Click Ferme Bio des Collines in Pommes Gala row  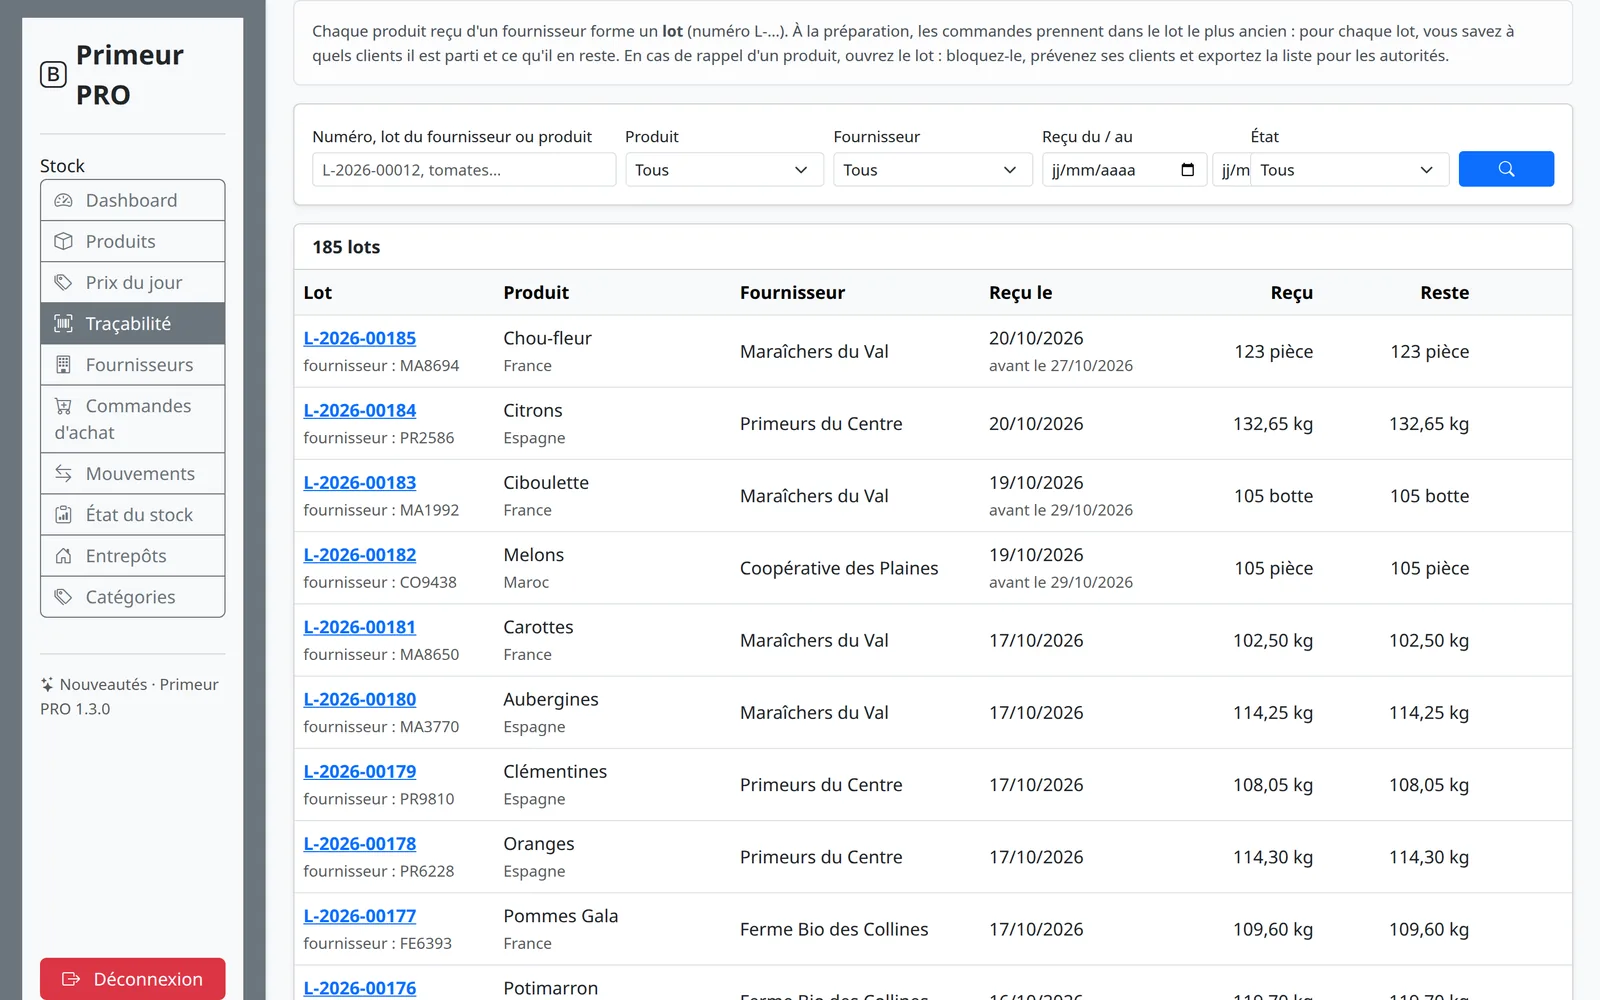(834, 929)
